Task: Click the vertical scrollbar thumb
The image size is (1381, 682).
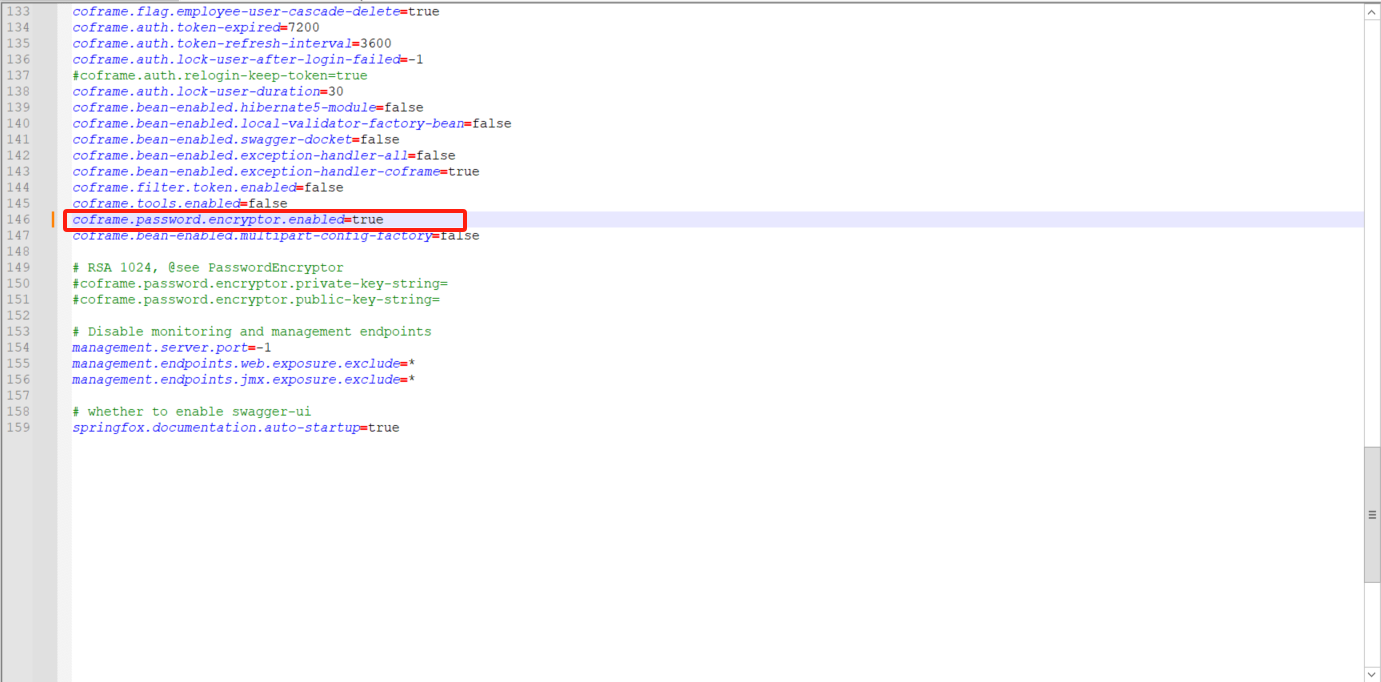Action: [x=1371, y=514]
